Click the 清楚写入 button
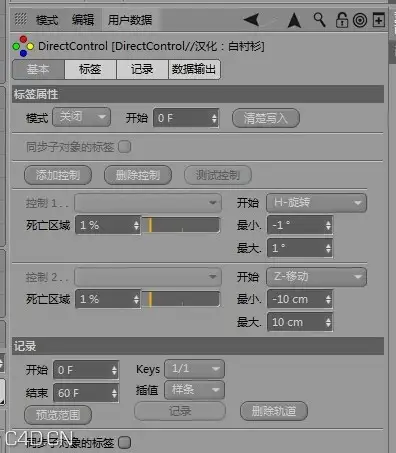The width and height of the screenshot is (396, 453). 266,118
